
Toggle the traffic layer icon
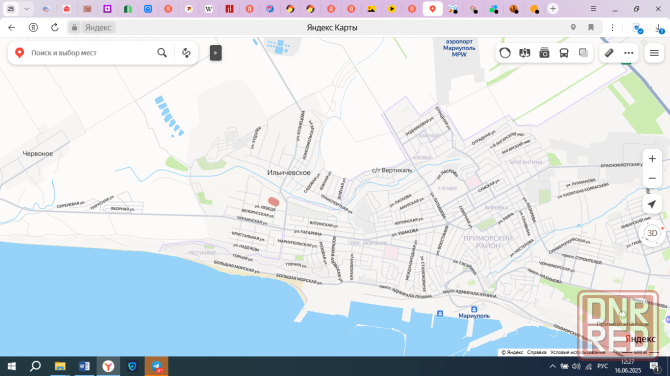click(505, 53)
